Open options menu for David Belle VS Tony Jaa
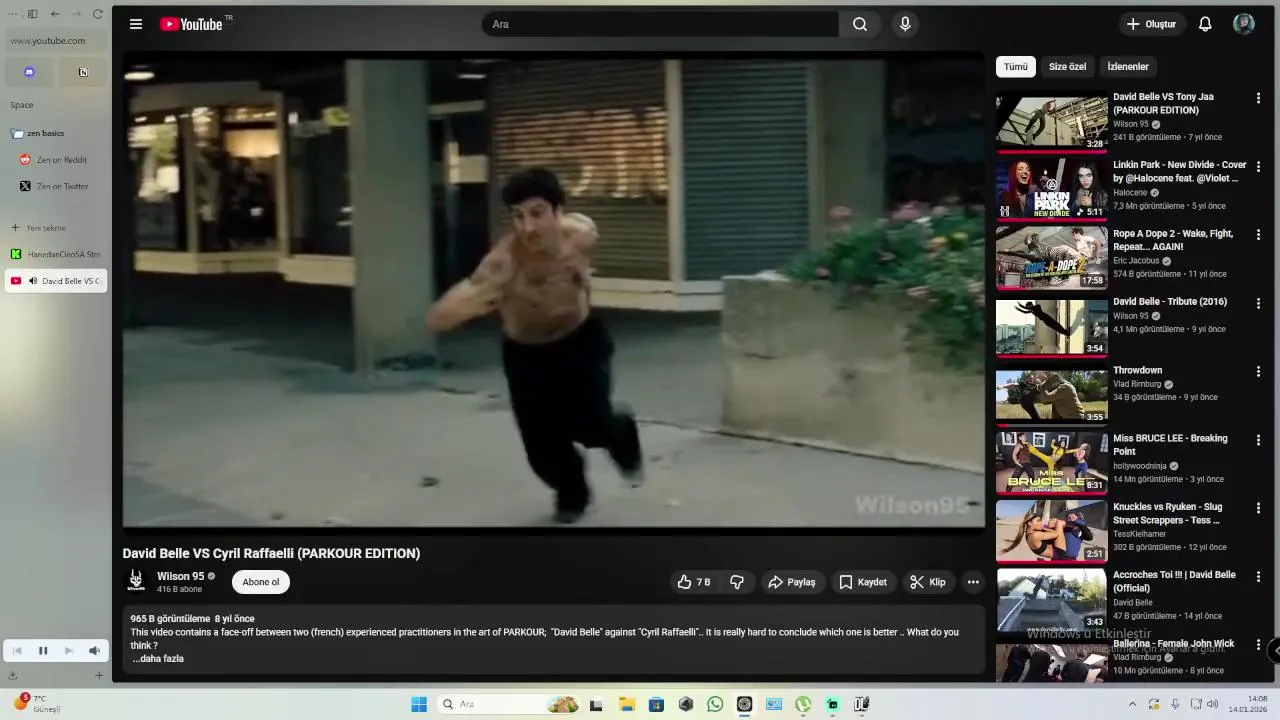1280x720 pixels. click(x=1258, y=98)
